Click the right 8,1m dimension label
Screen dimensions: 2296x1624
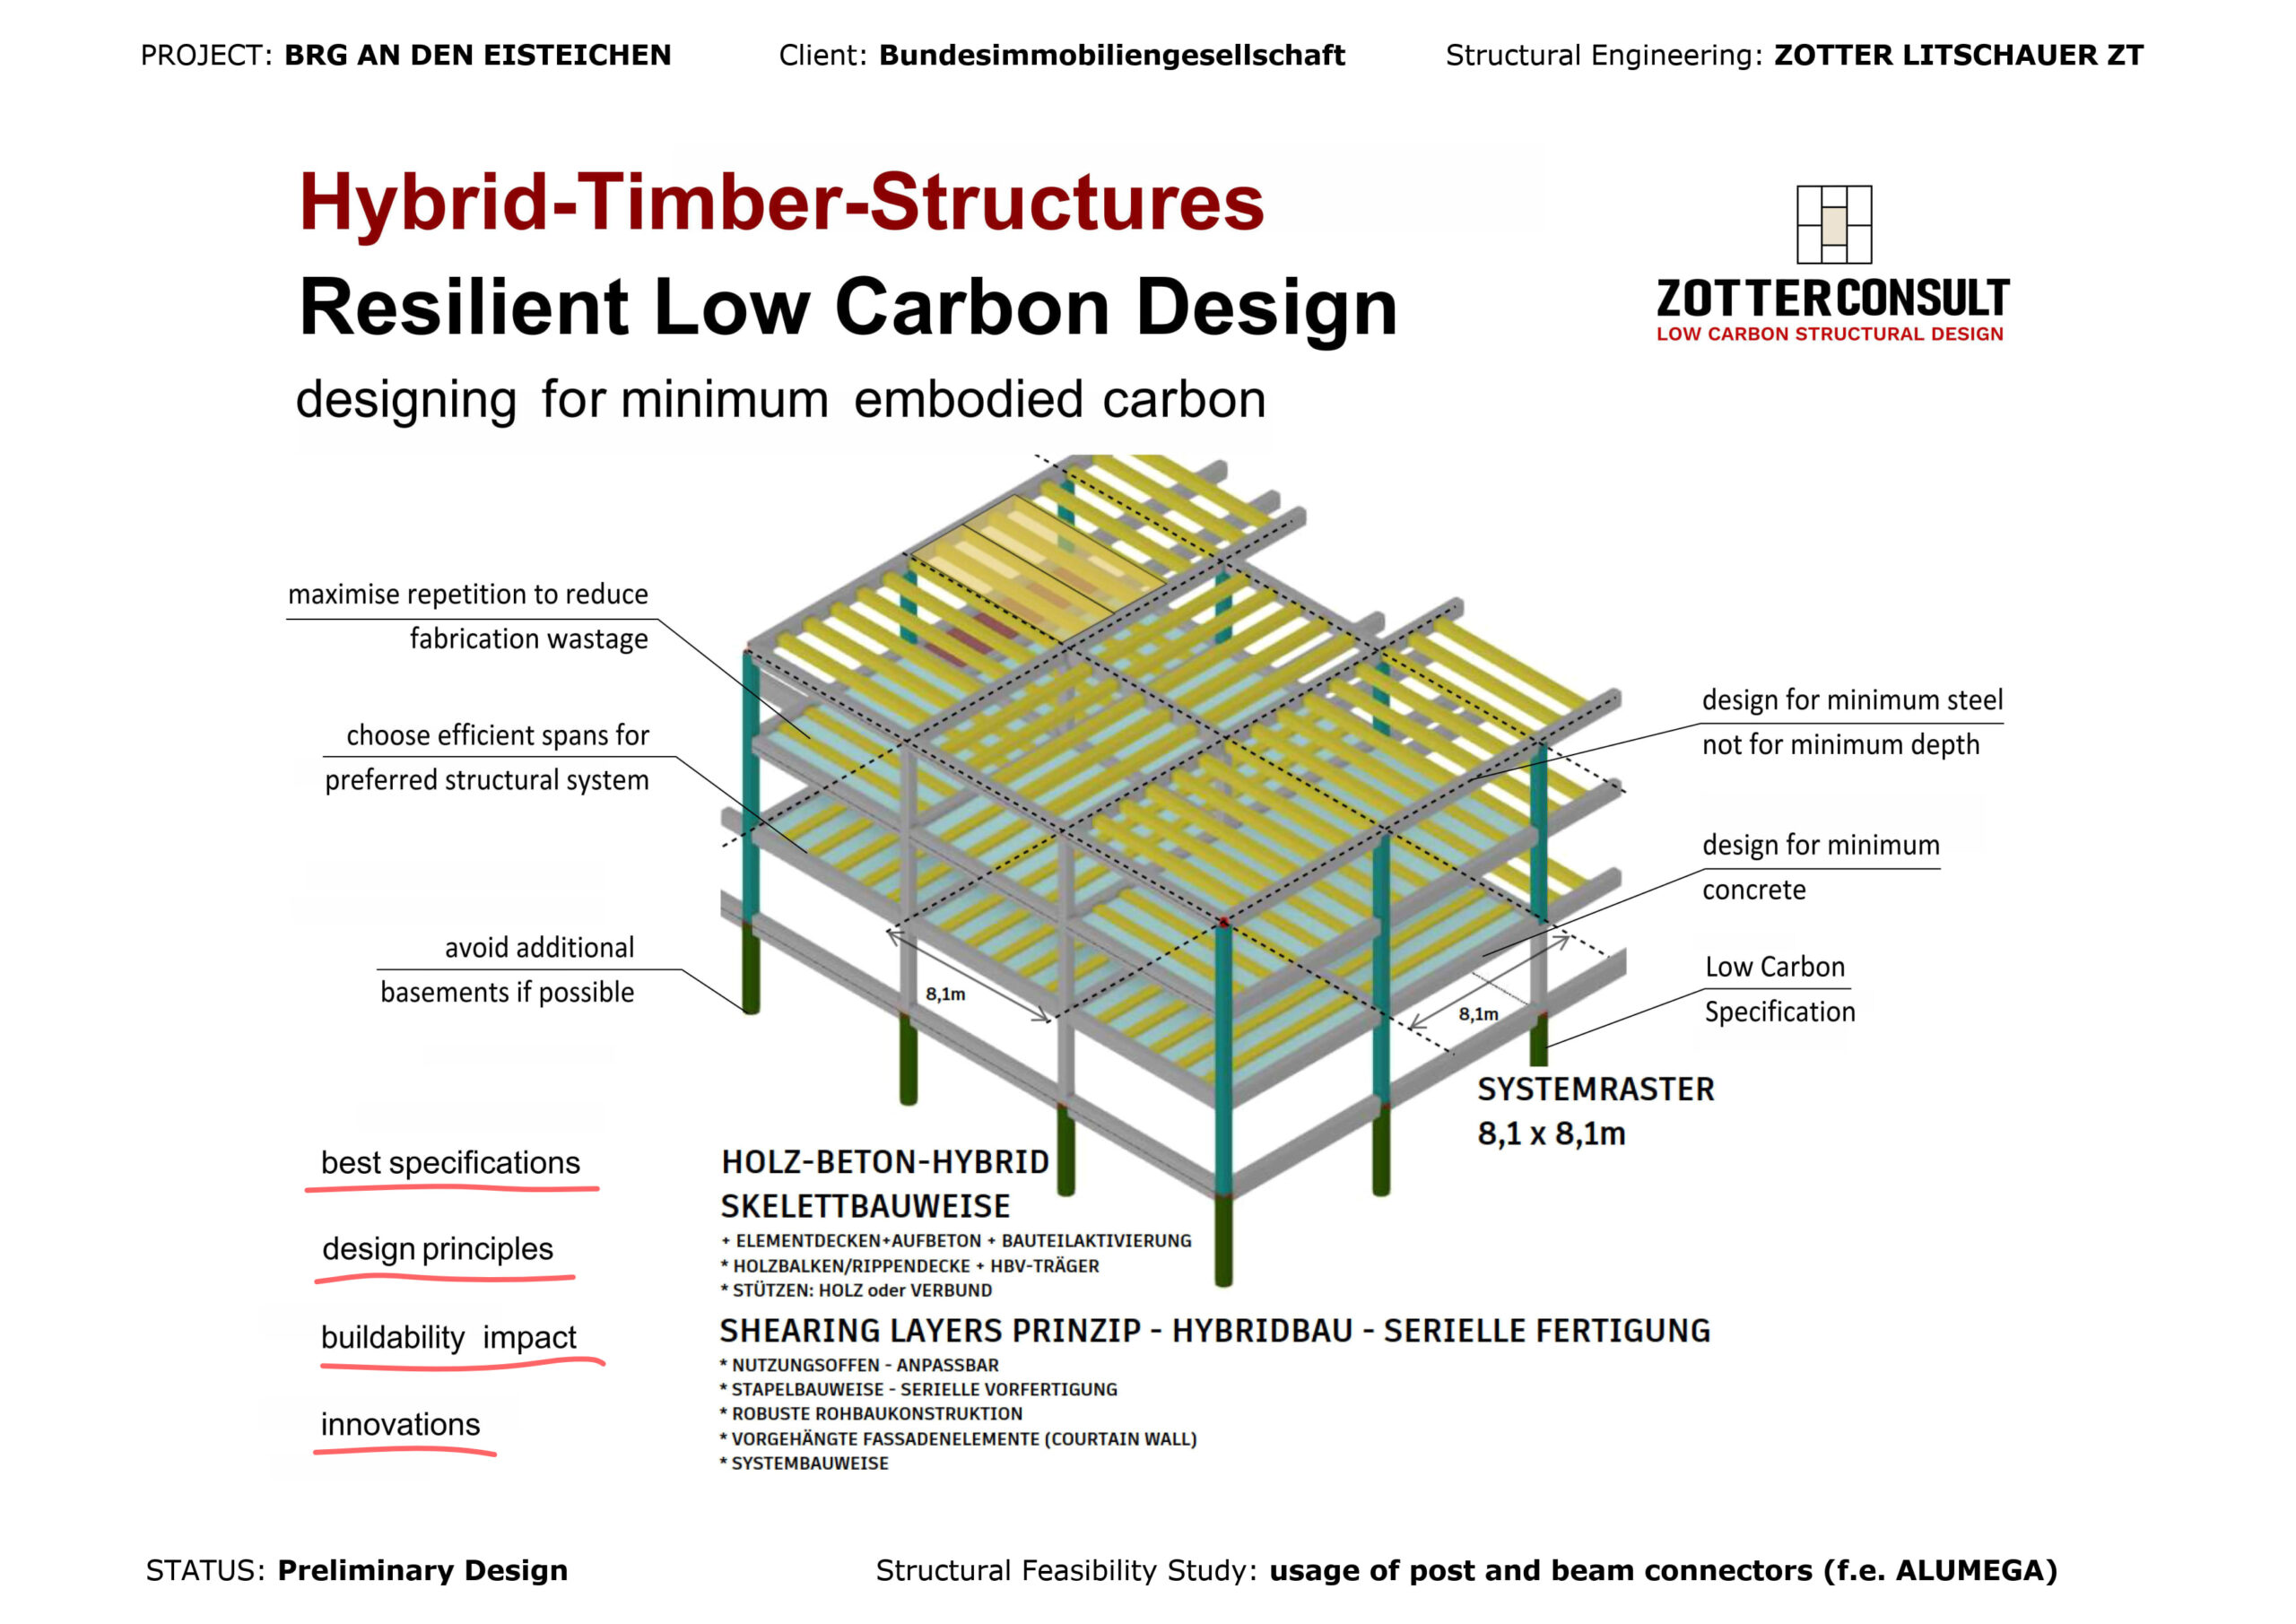[1477, 1014]
